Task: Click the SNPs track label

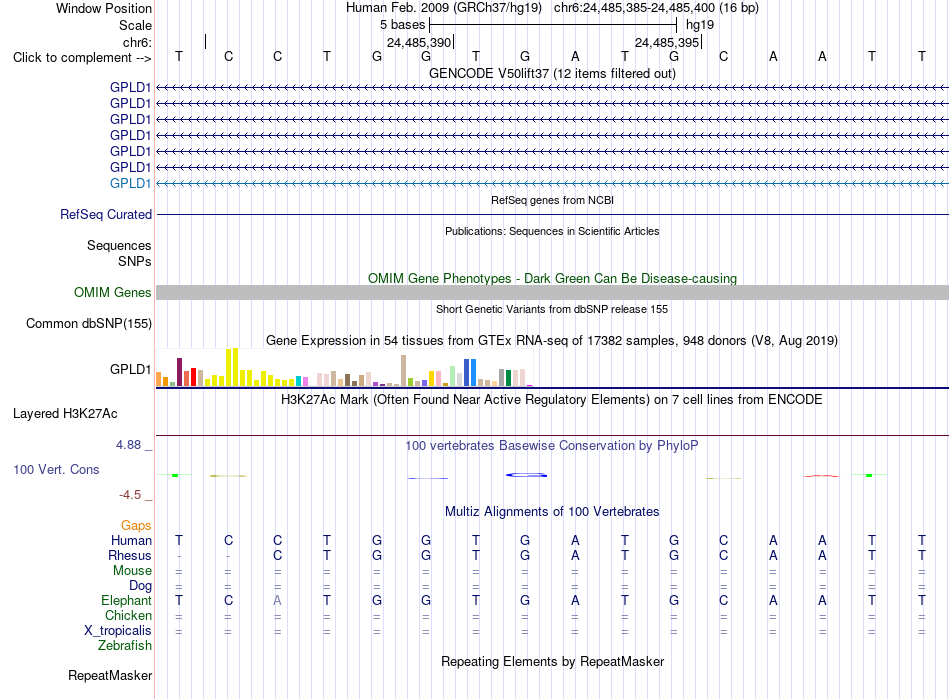Action: pyautogui.click(x=135, y=261)
